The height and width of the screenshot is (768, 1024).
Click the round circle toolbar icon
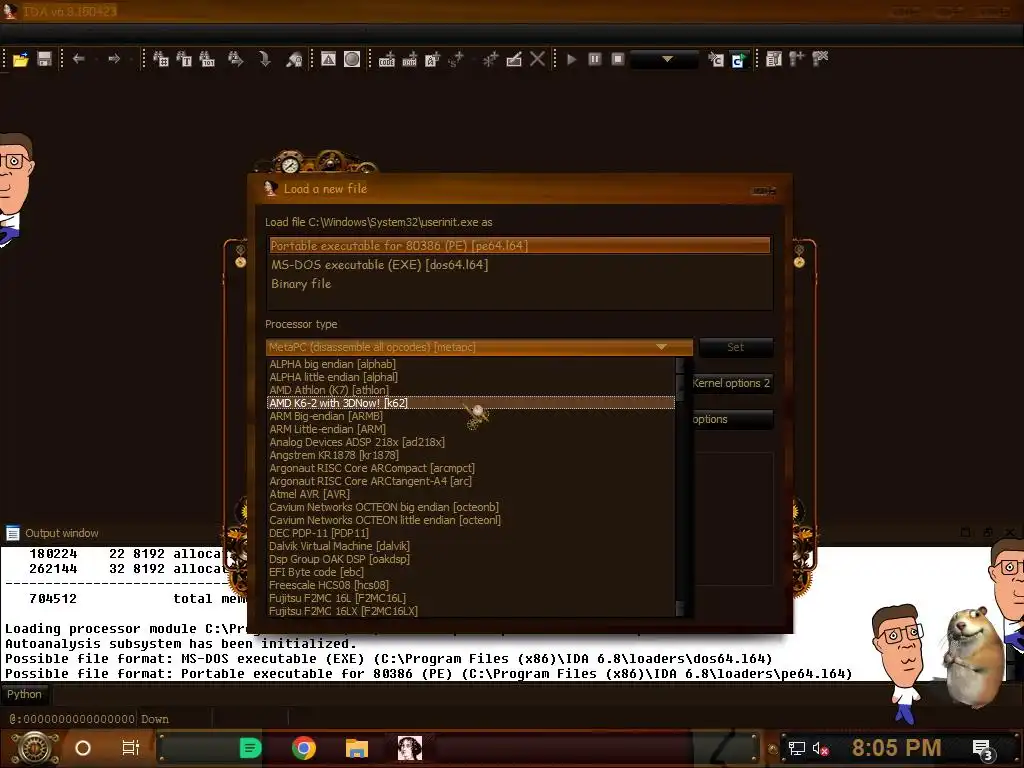tap(352, 59)
